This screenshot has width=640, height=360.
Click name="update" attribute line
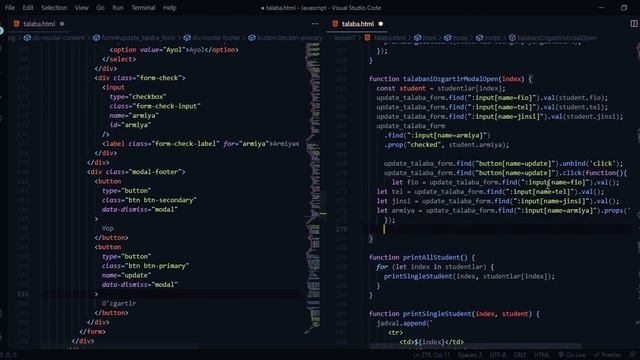coord(126,275)
